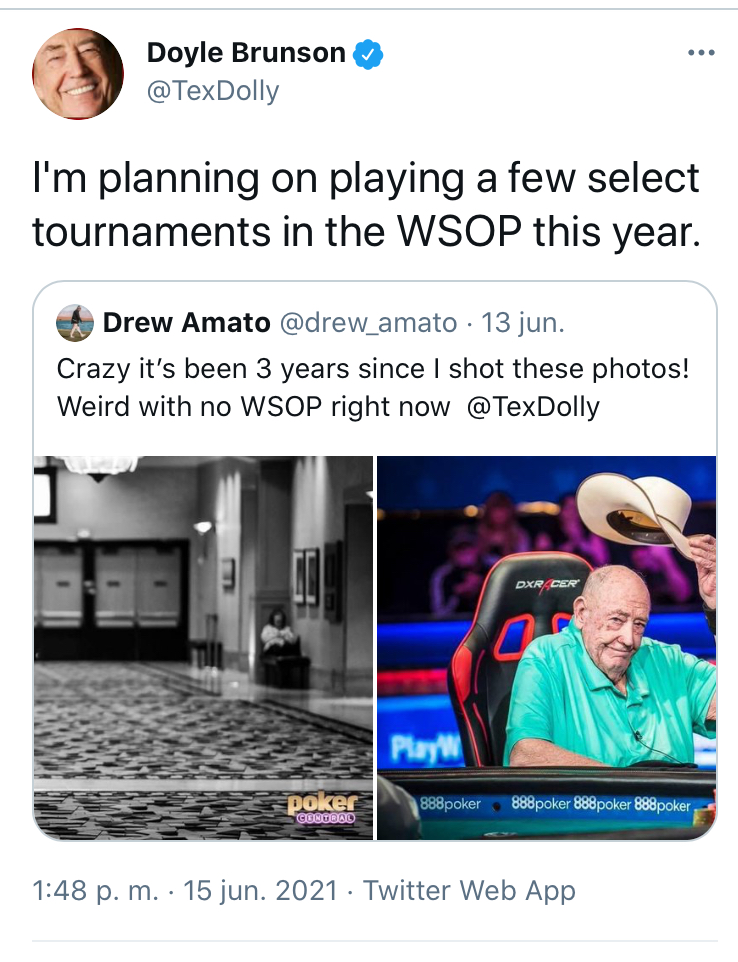Open the three-dot more options menu
The image size is (738, 962).
click(x=701, y=53)
